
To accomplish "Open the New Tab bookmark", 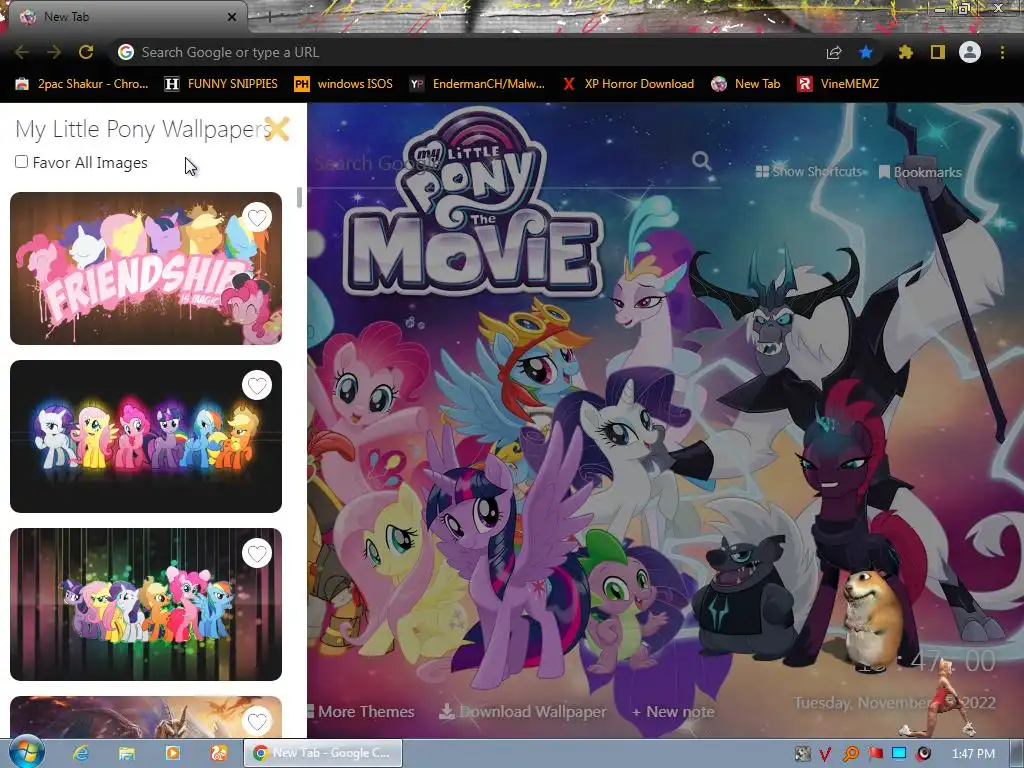I will pos(746,84).
